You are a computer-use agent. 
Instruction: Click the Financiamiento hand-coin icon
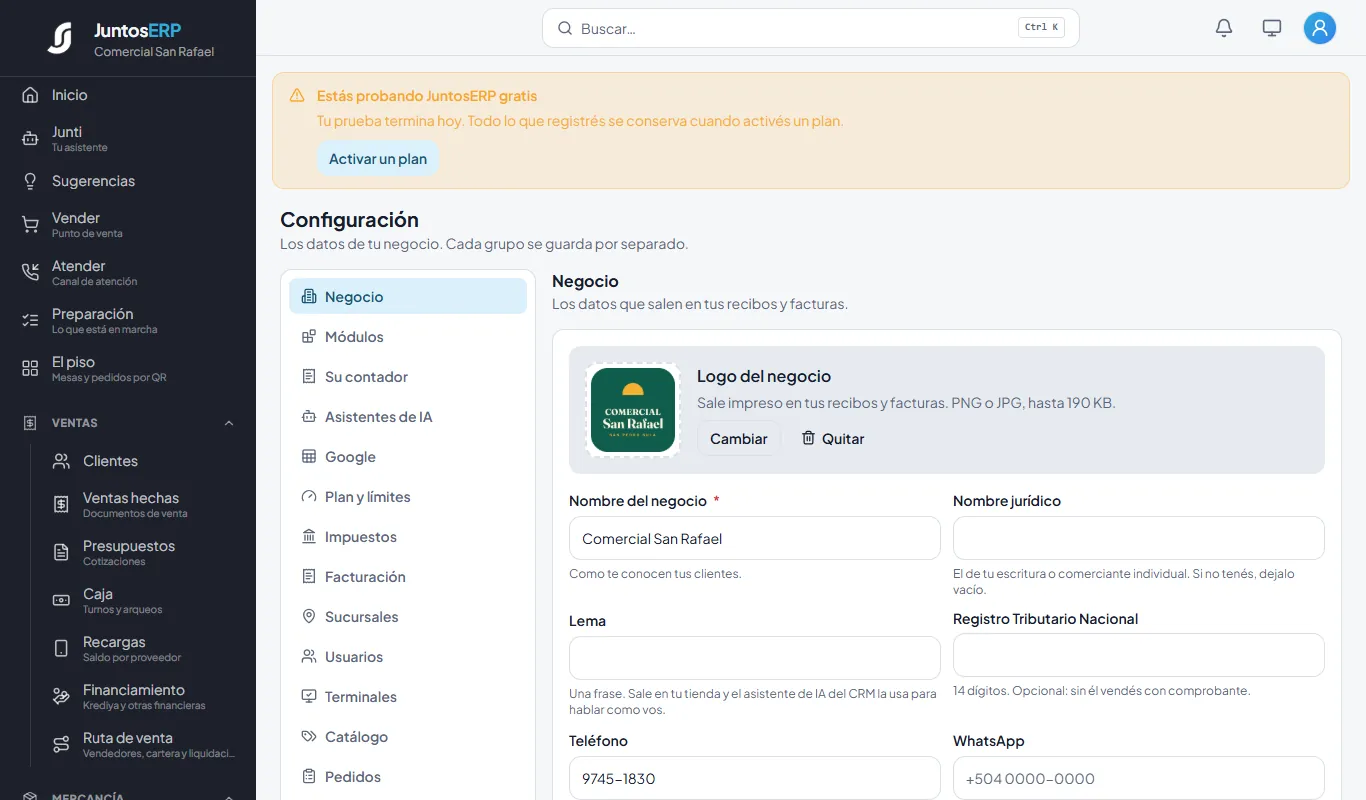pos(61,697)
